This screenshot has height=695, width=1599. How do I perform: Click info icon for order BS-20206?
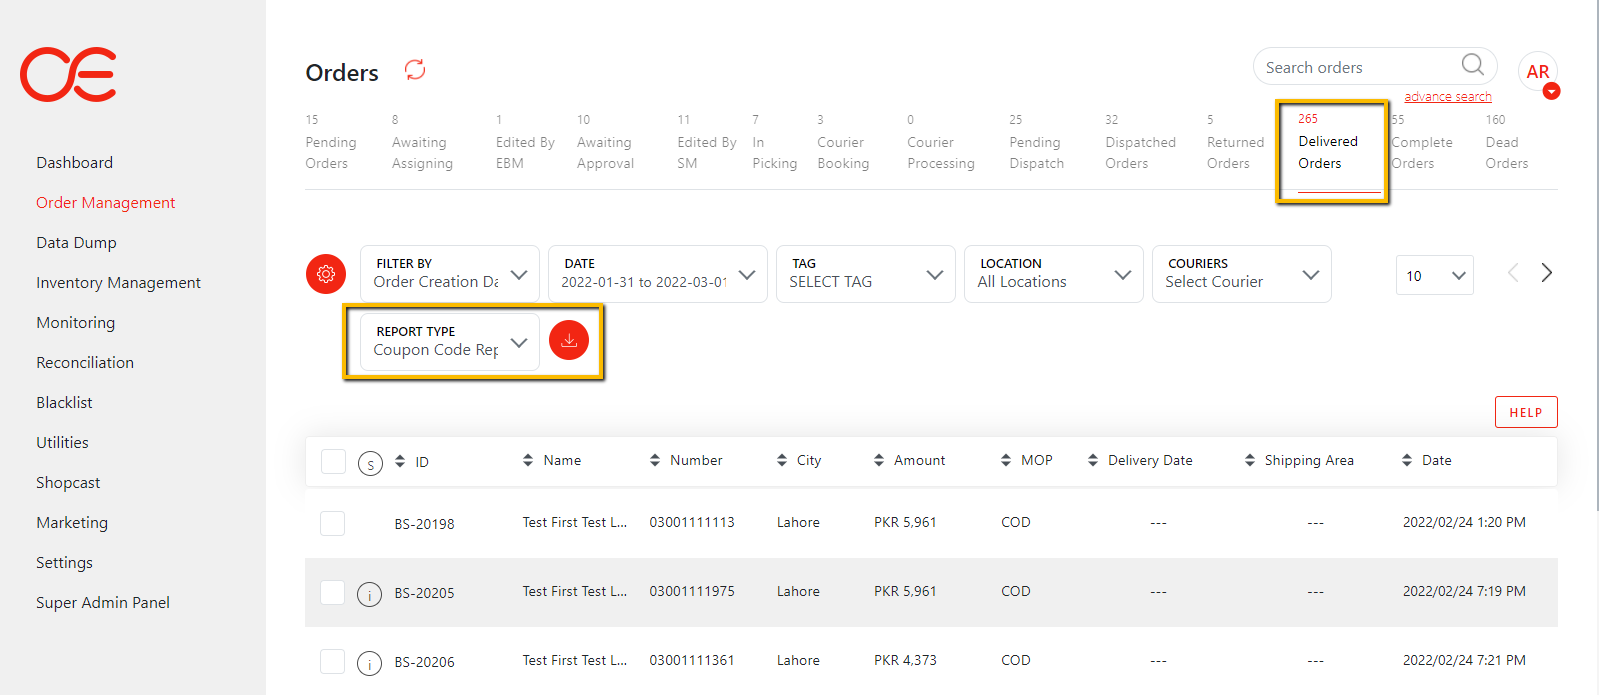370,663
